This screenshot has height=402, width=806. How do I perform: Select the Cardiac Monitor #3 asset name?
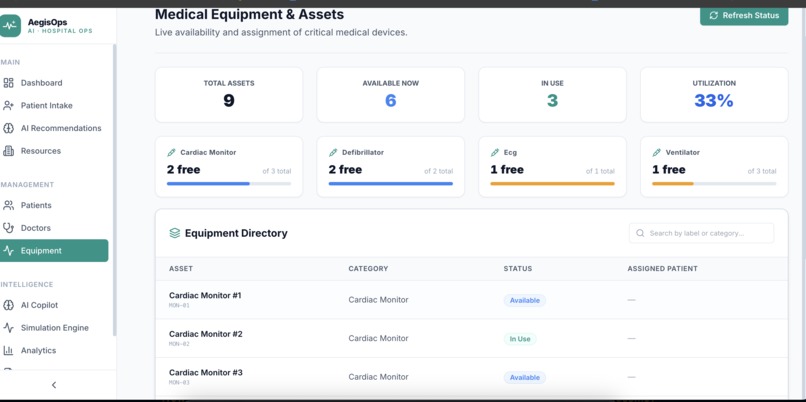[x=206, y=373]
